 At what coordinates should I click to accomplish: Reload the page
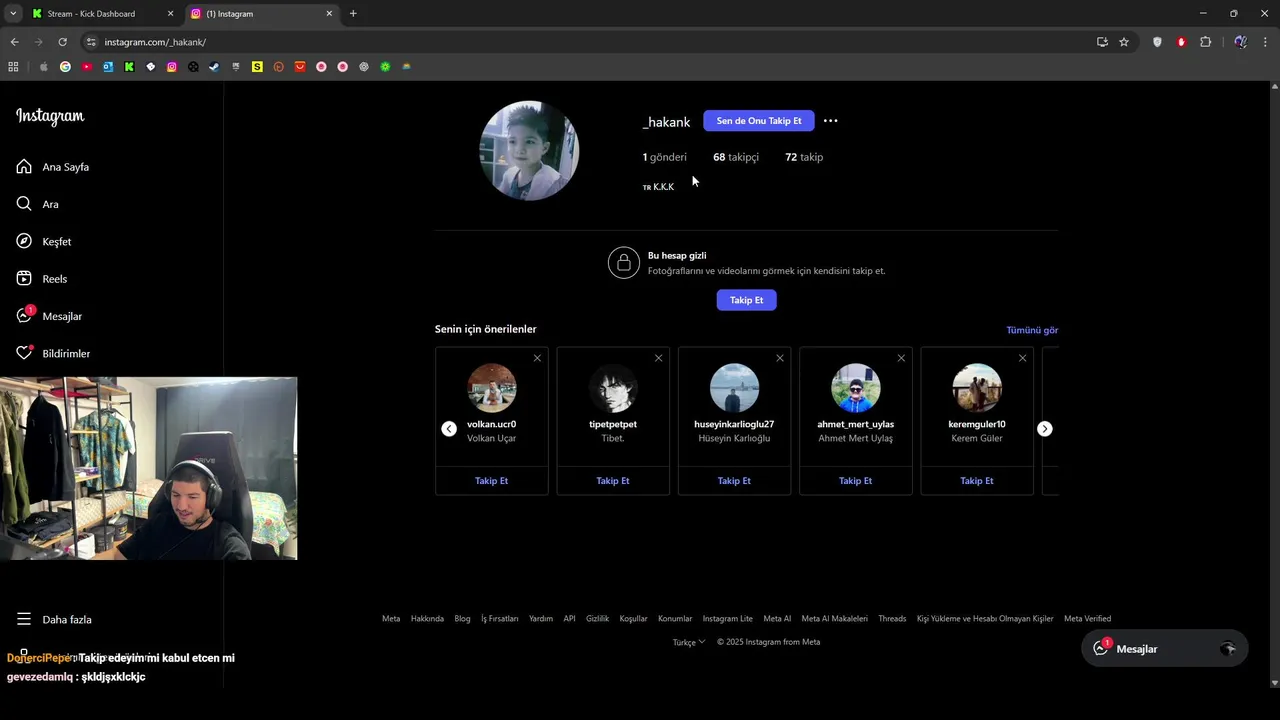[62, 42]
